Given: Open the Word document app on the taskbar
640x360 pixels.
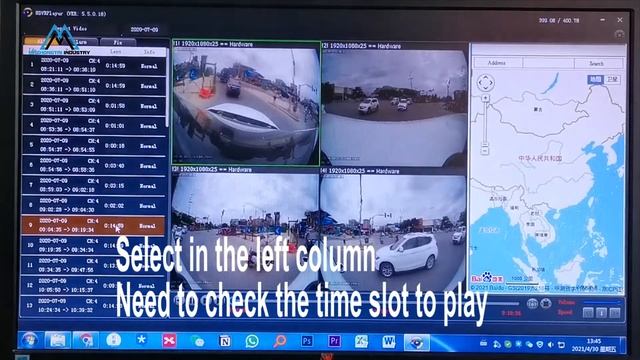Looking at the screenshot, I should [389, 341].
